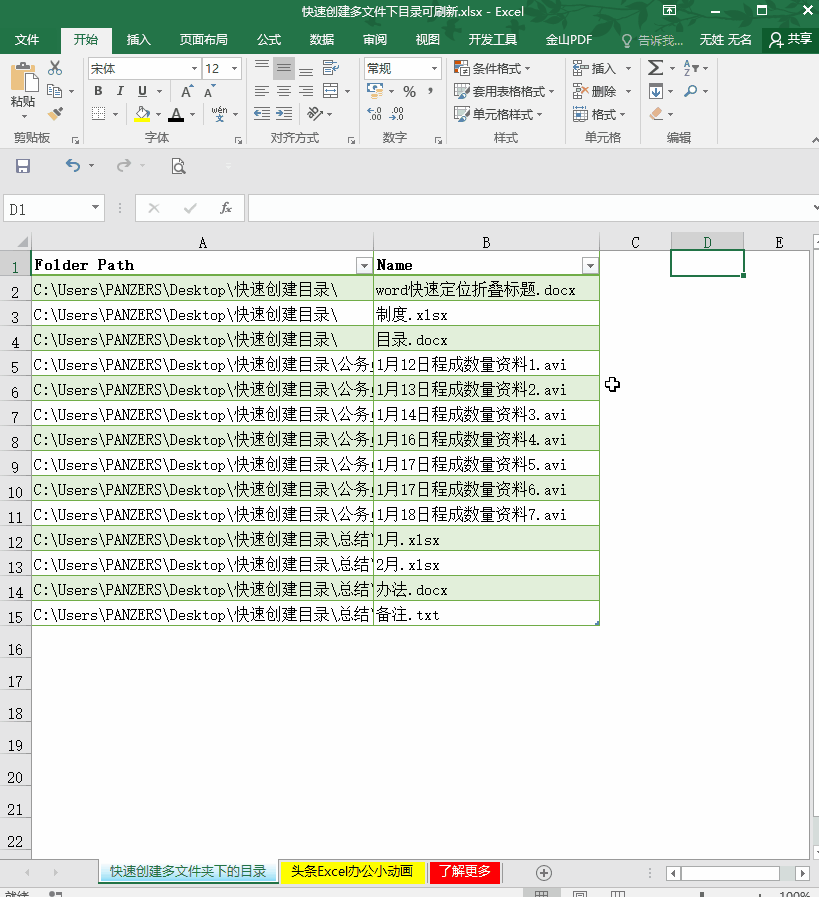The width and height of the screenshot is (819, 897).
Task: Toggle Italic formatting
Action: (x=120, y=91)
